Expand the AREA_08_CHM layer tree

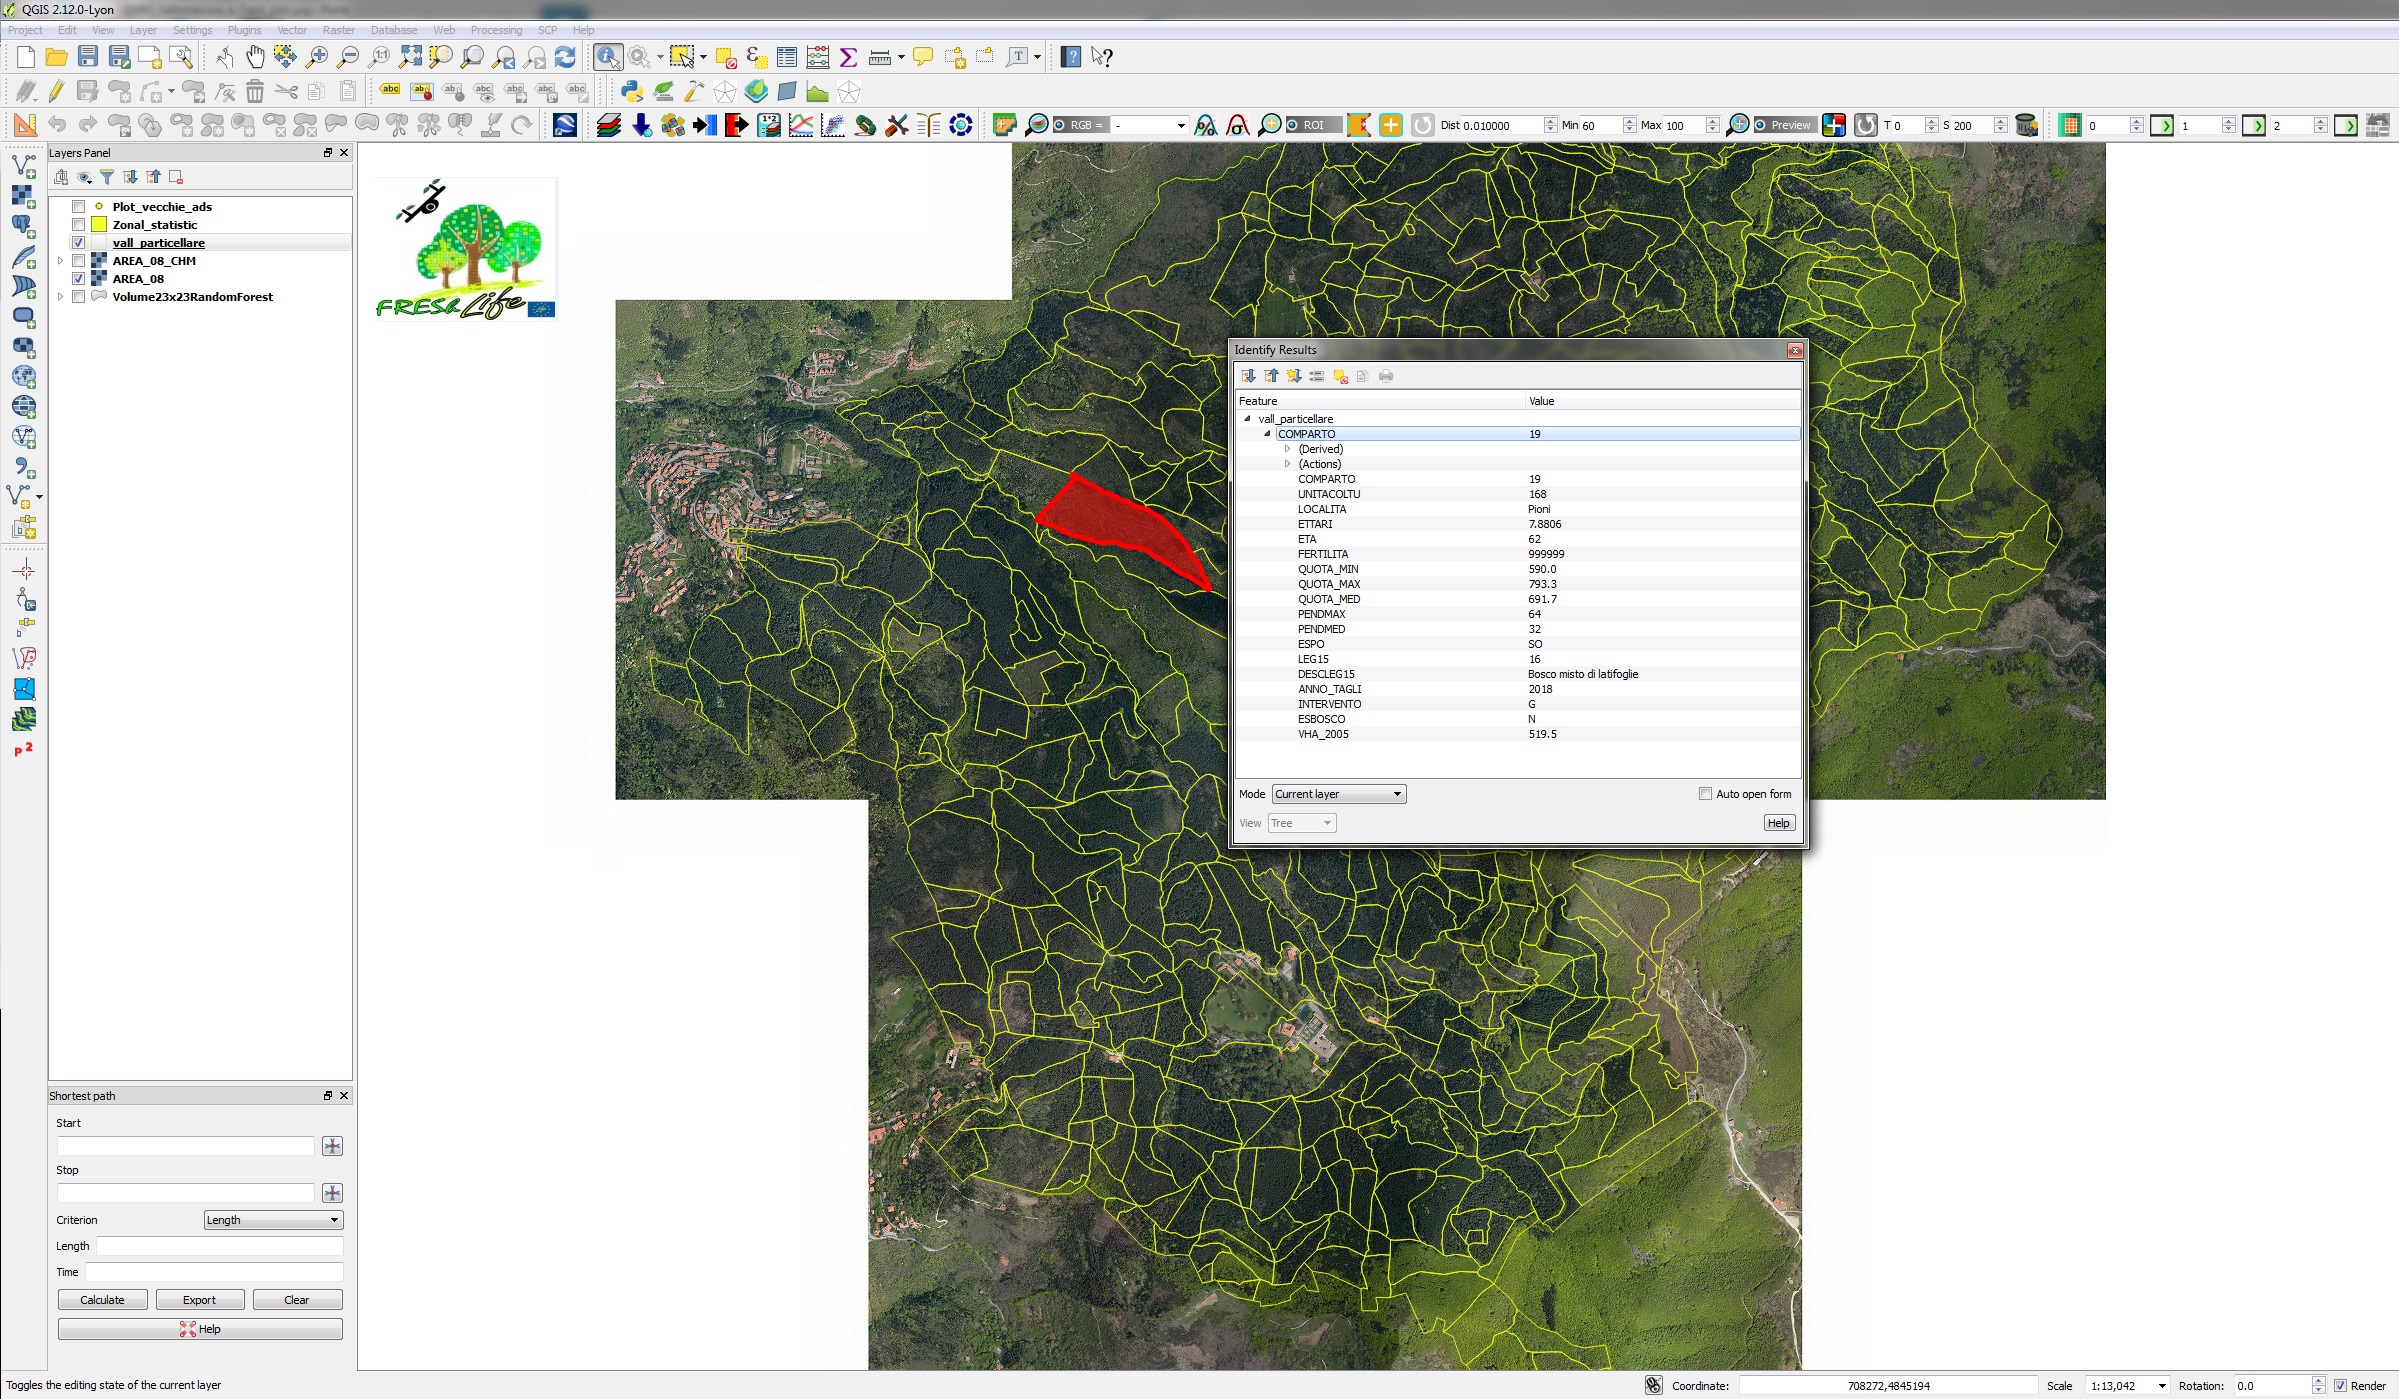click(60, 261)
